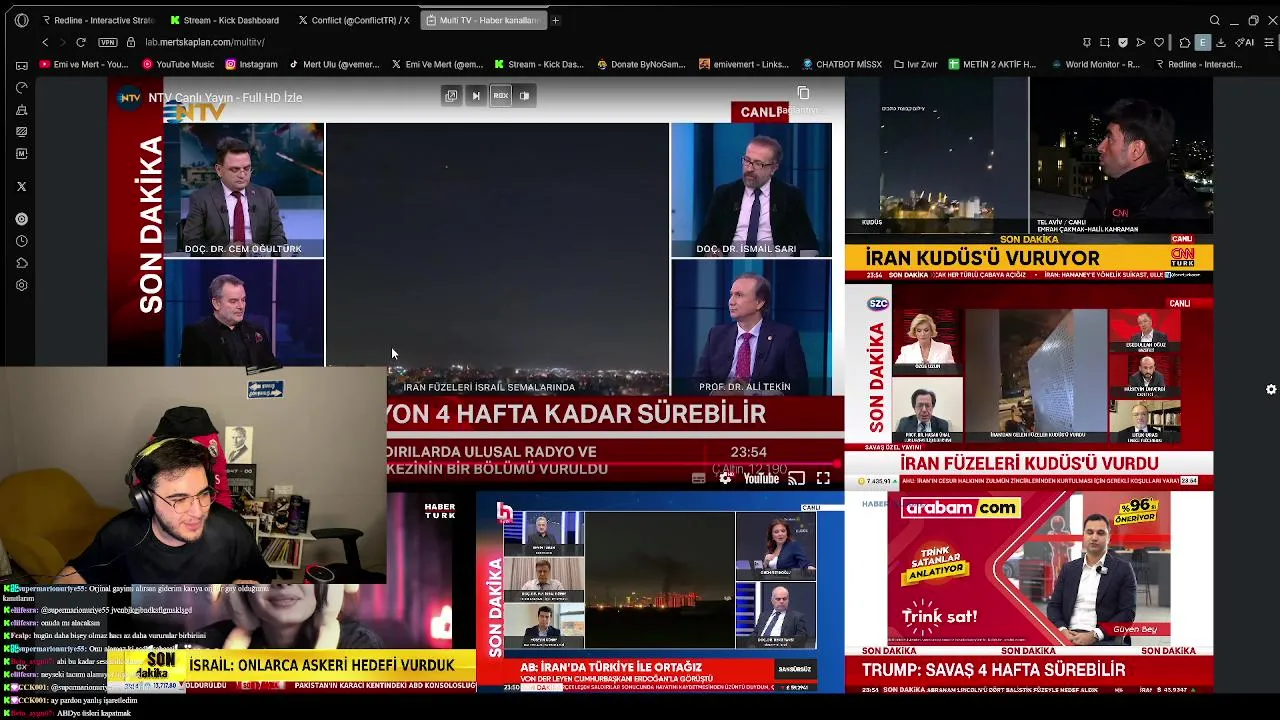The width and height of the screenshot is (1280, 720).
Task: Go forward to the next page
Action: 62,42
